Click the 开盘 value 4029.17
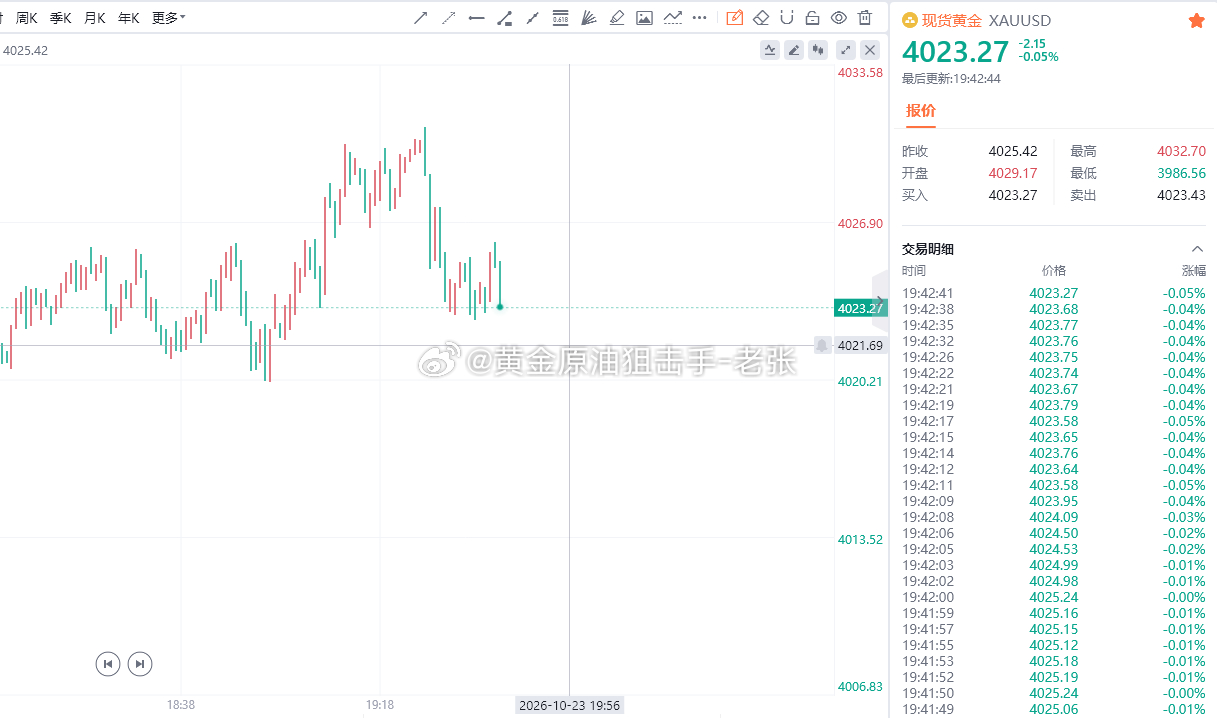The height and width of the screenshot is (718, 1217). pos(1013,173)
